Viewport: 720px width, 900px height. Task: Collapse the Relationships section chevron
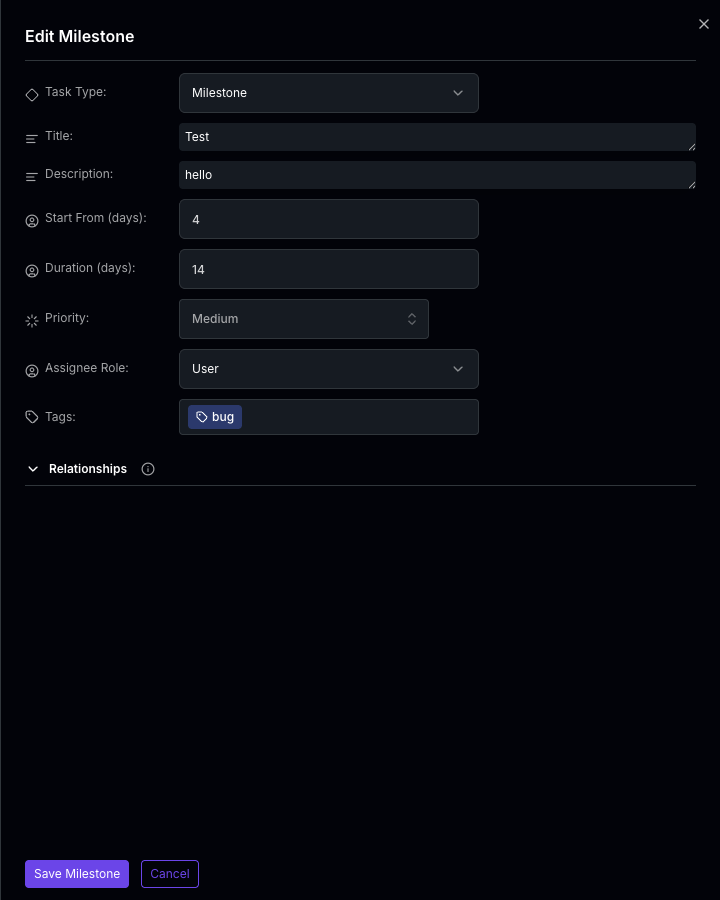(x=33, y=469)
